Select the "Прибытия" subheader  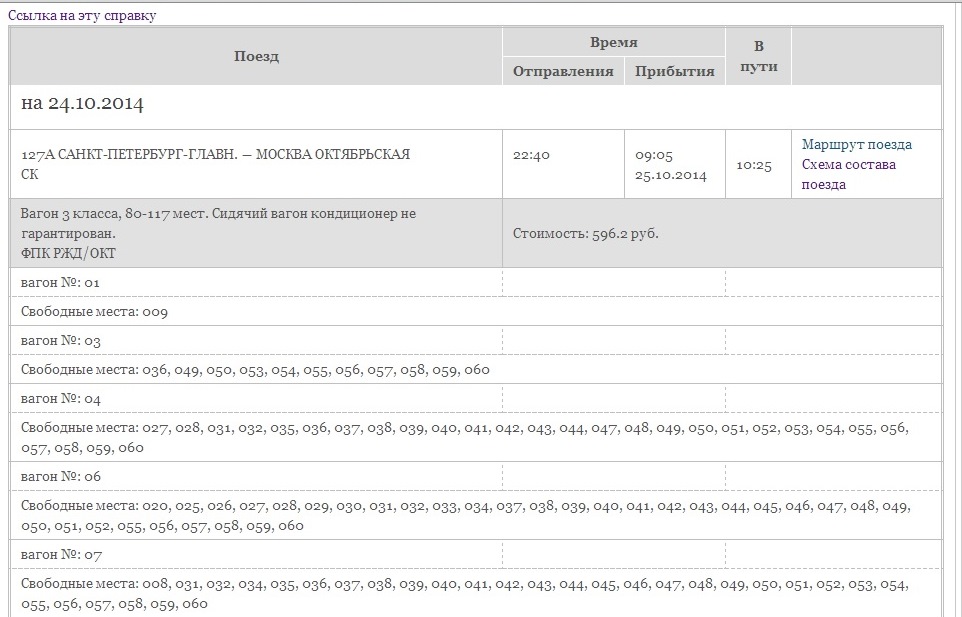coord(675,71)
